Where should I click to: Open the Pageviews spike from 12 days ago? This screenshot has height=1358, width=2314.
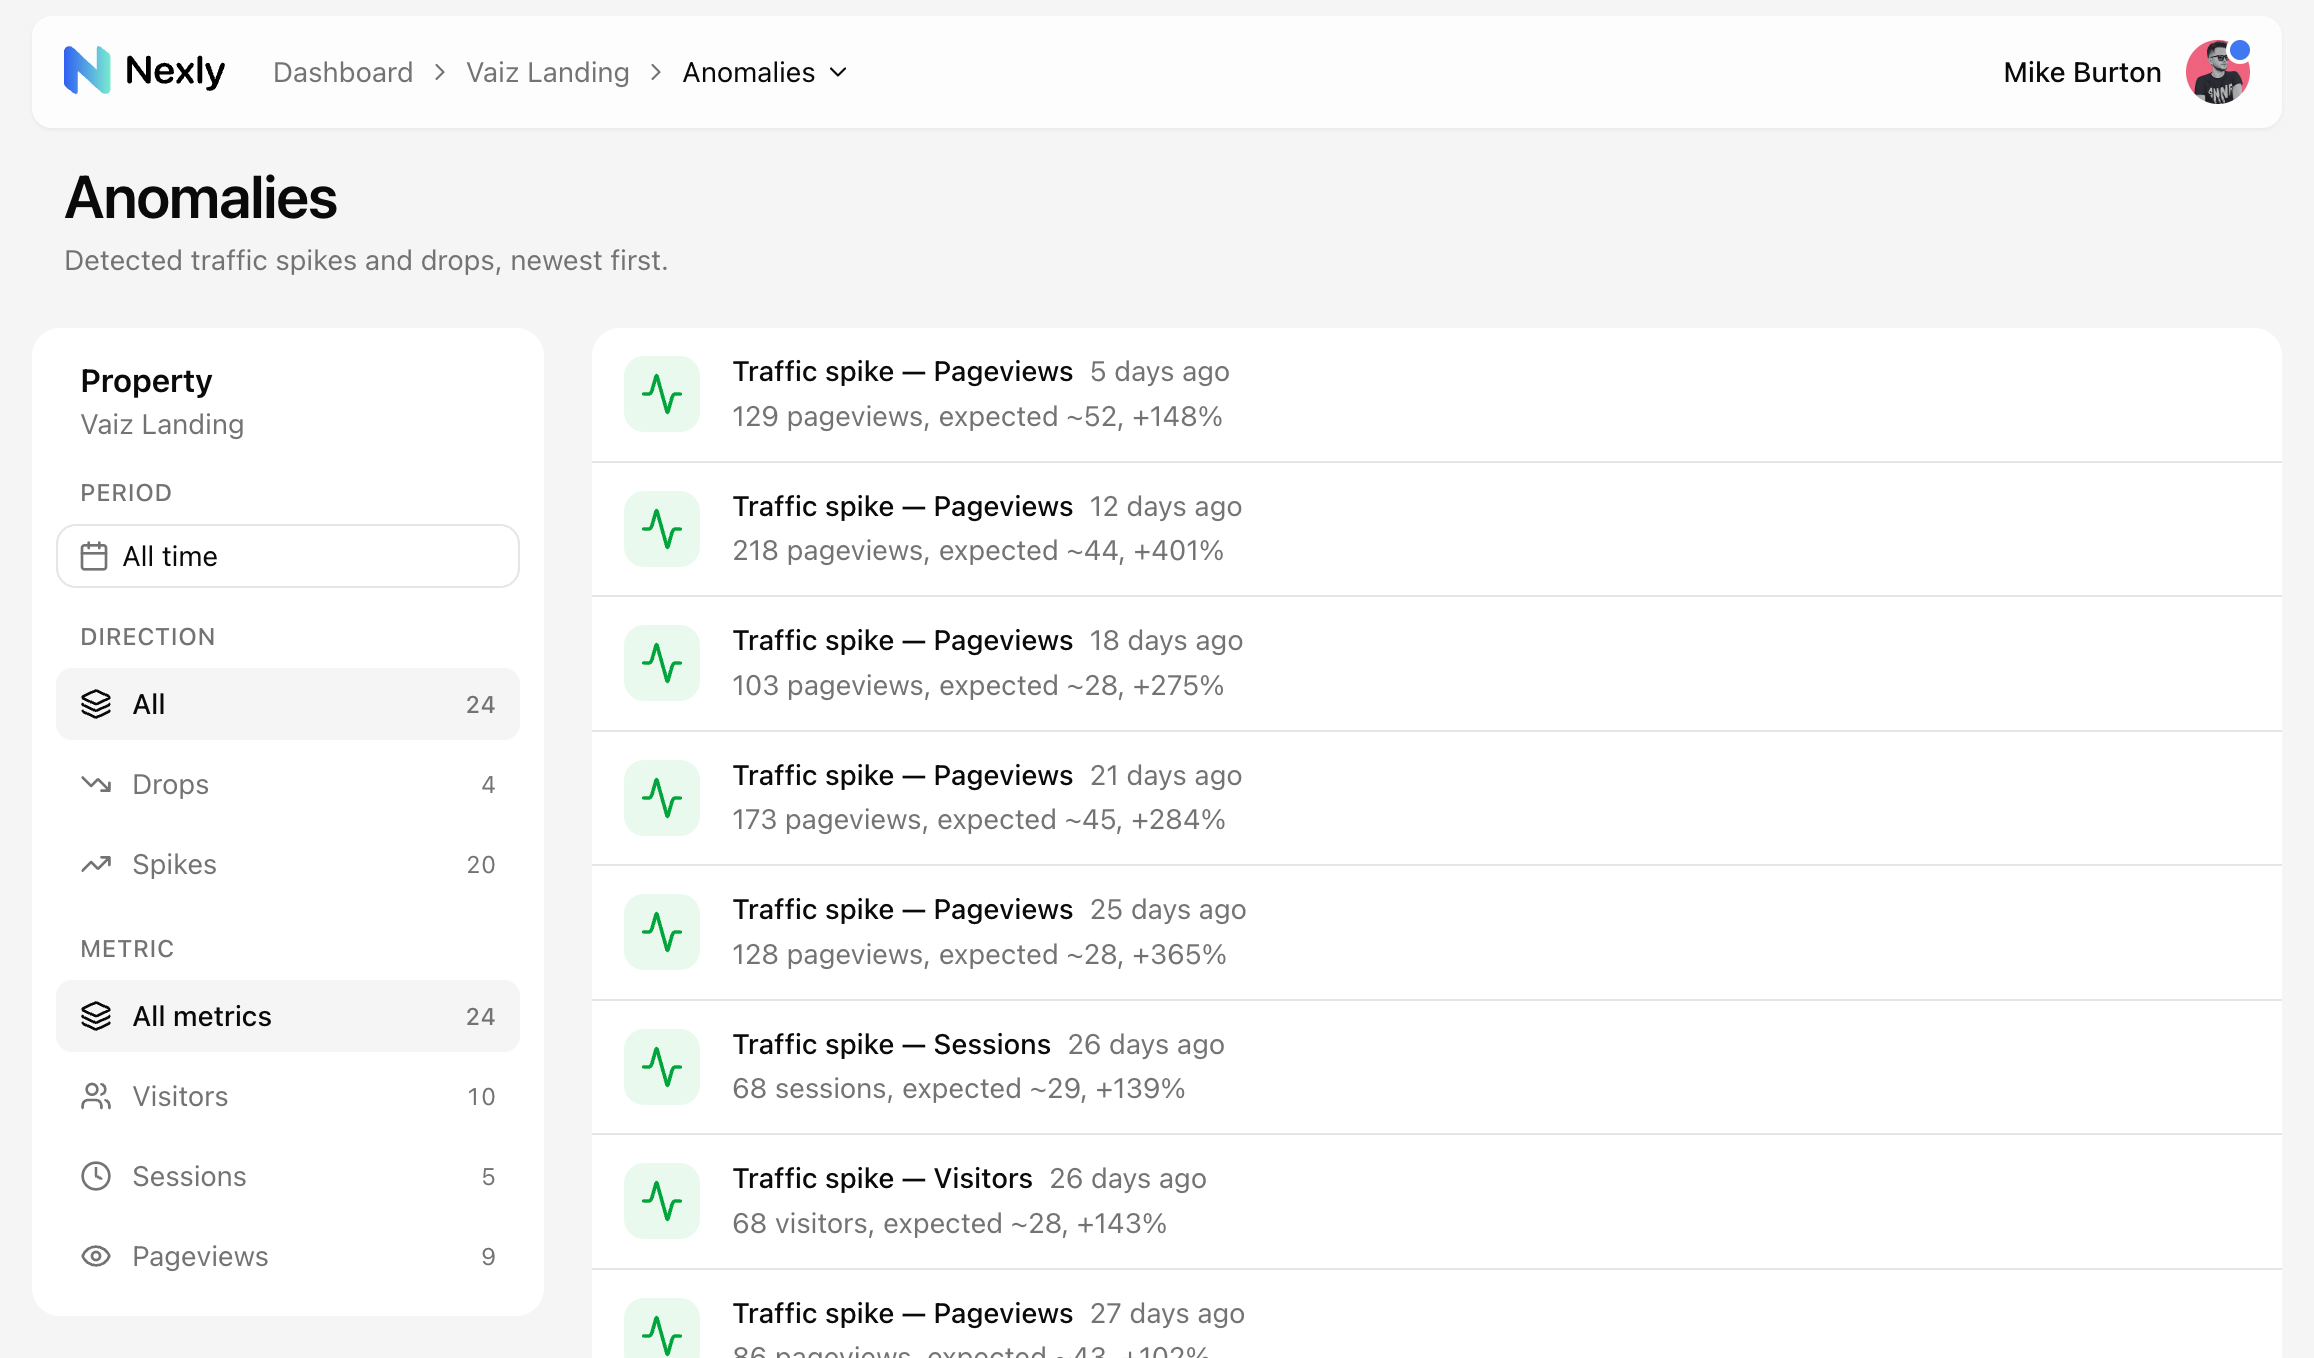tap(1436, 529)
